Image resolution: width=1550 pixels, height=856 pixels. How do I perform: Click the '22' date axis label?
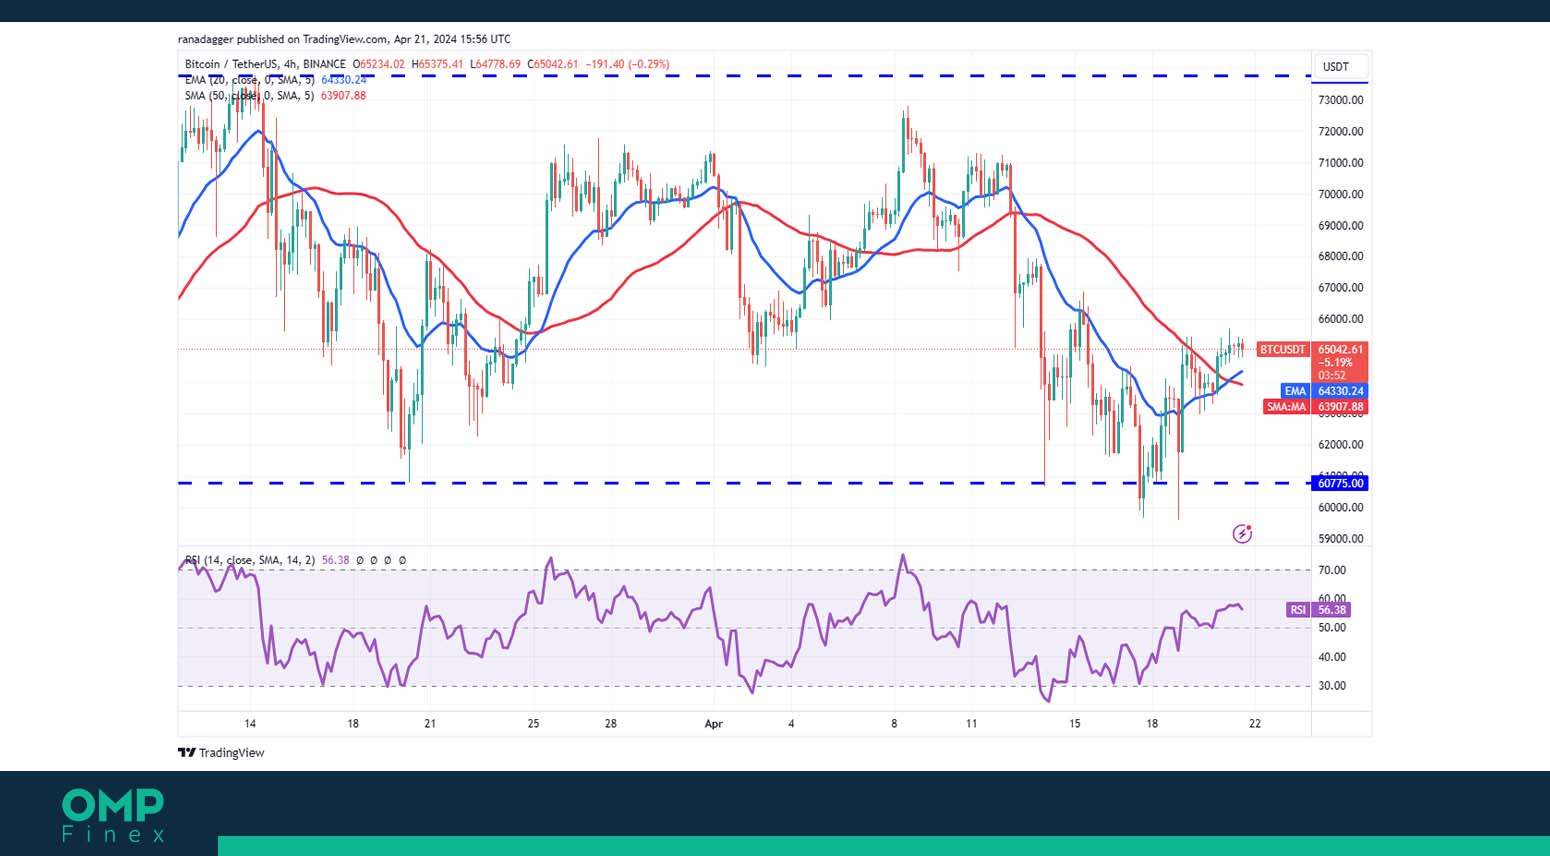pyautogui.click(x=1255, y=724)
